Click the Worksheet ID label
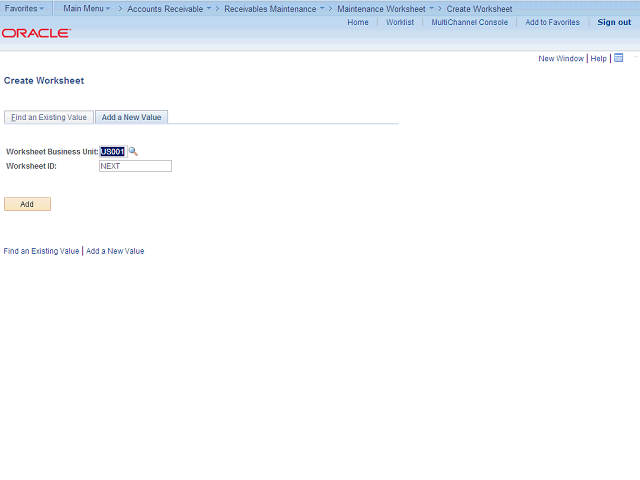640x480 pixels. pyautogui.click(x=31, y=166)
